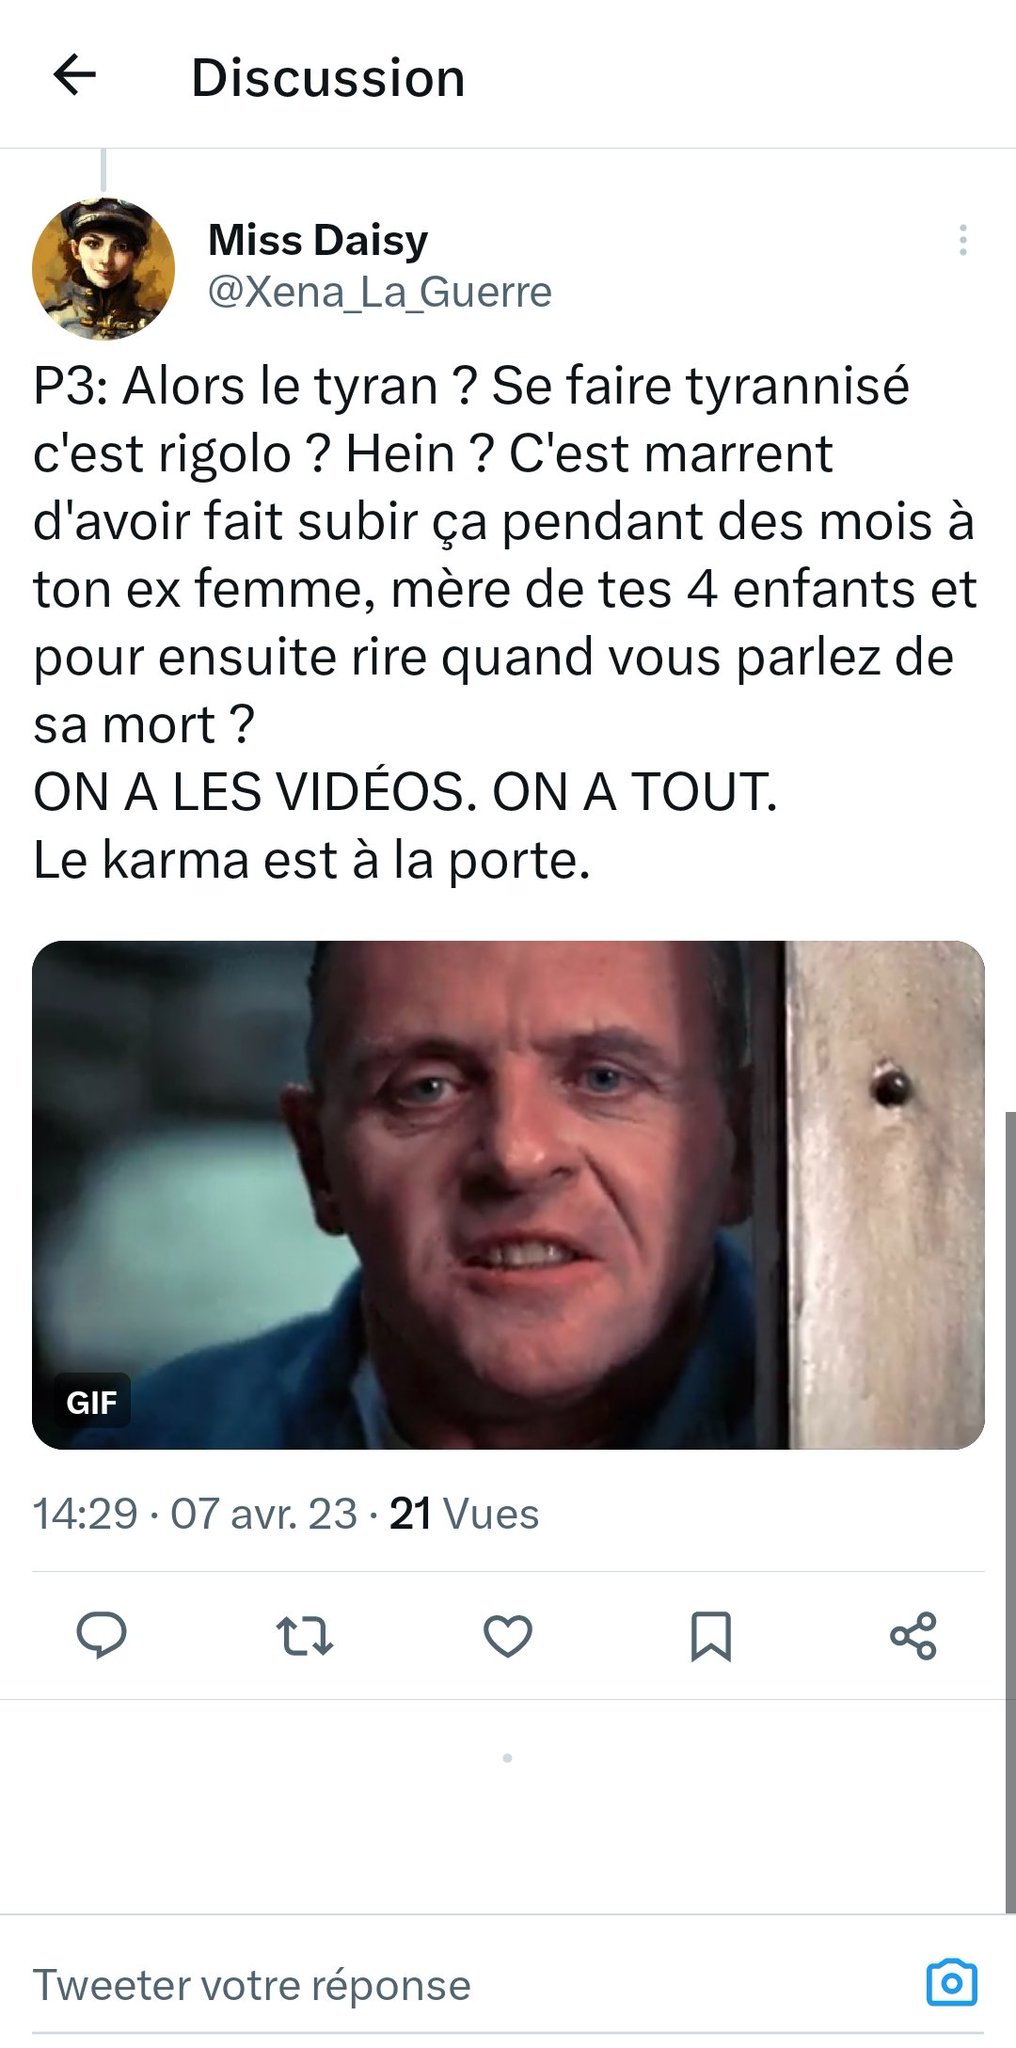This screenshot has height=2048, width=1016.
Task: Tap the GIF badge on the media
Action: click(92, 1402)
